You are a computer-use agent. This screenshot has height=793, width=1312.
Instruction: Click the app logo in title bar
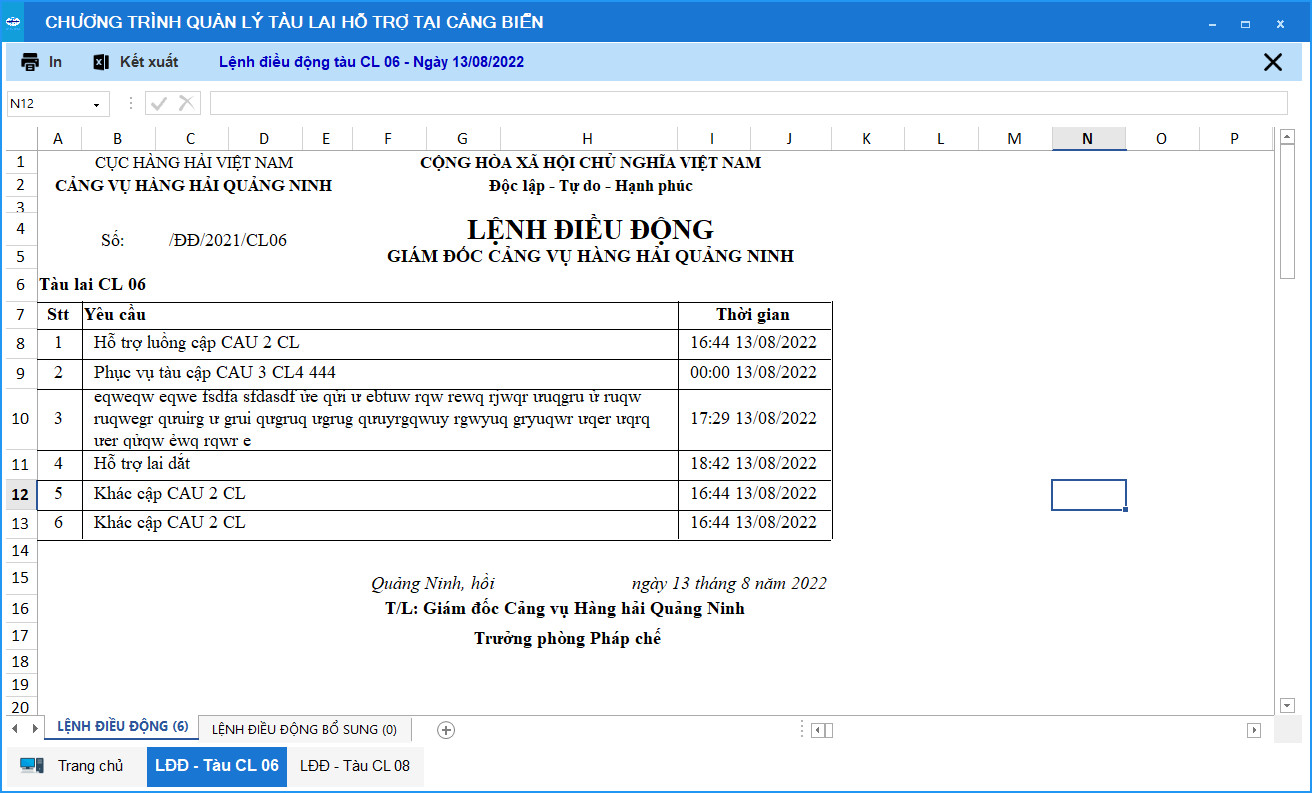point(14,21)
